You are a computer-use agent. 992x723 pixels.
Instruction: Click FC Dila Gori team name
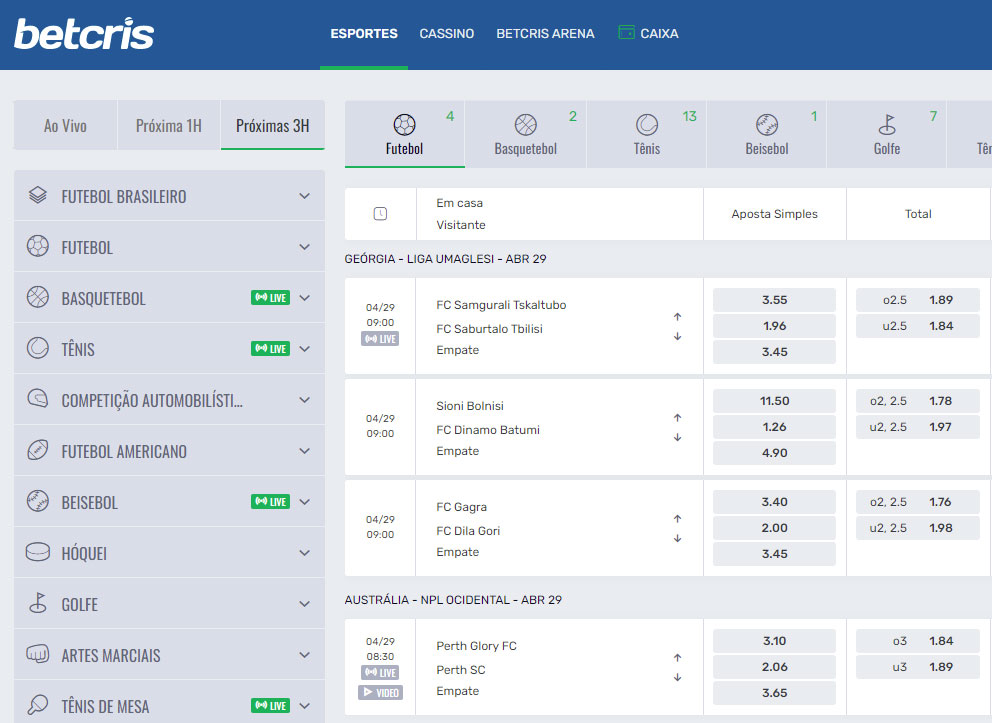[x=468, y=531]
